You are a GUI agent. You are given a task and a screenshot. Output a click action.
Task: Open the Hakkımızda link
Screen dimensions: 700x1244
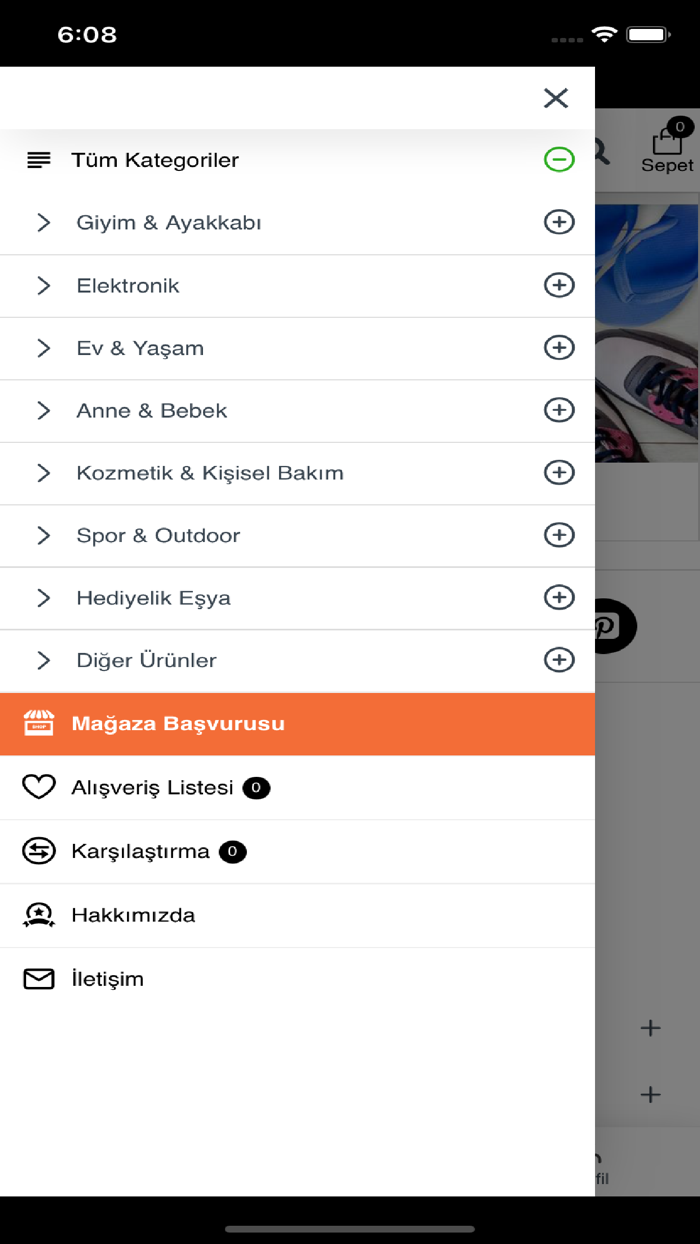(133, 915)
